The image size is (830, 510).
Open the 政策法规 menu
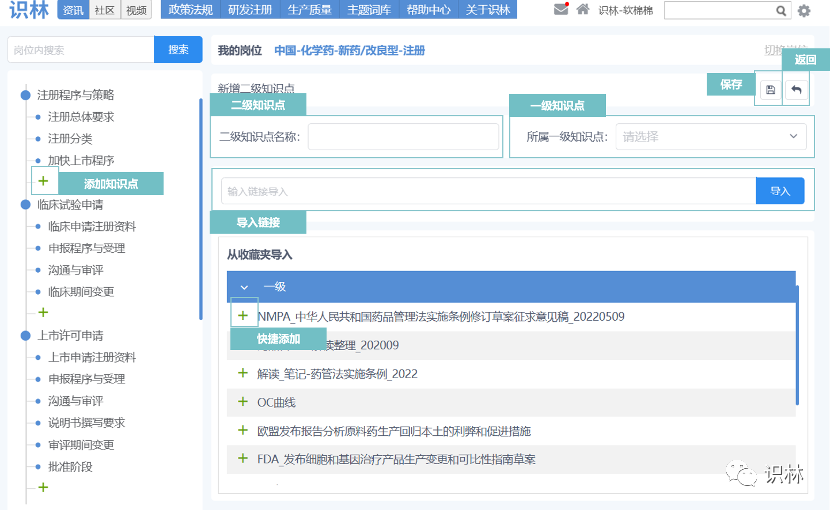[190, 10]
